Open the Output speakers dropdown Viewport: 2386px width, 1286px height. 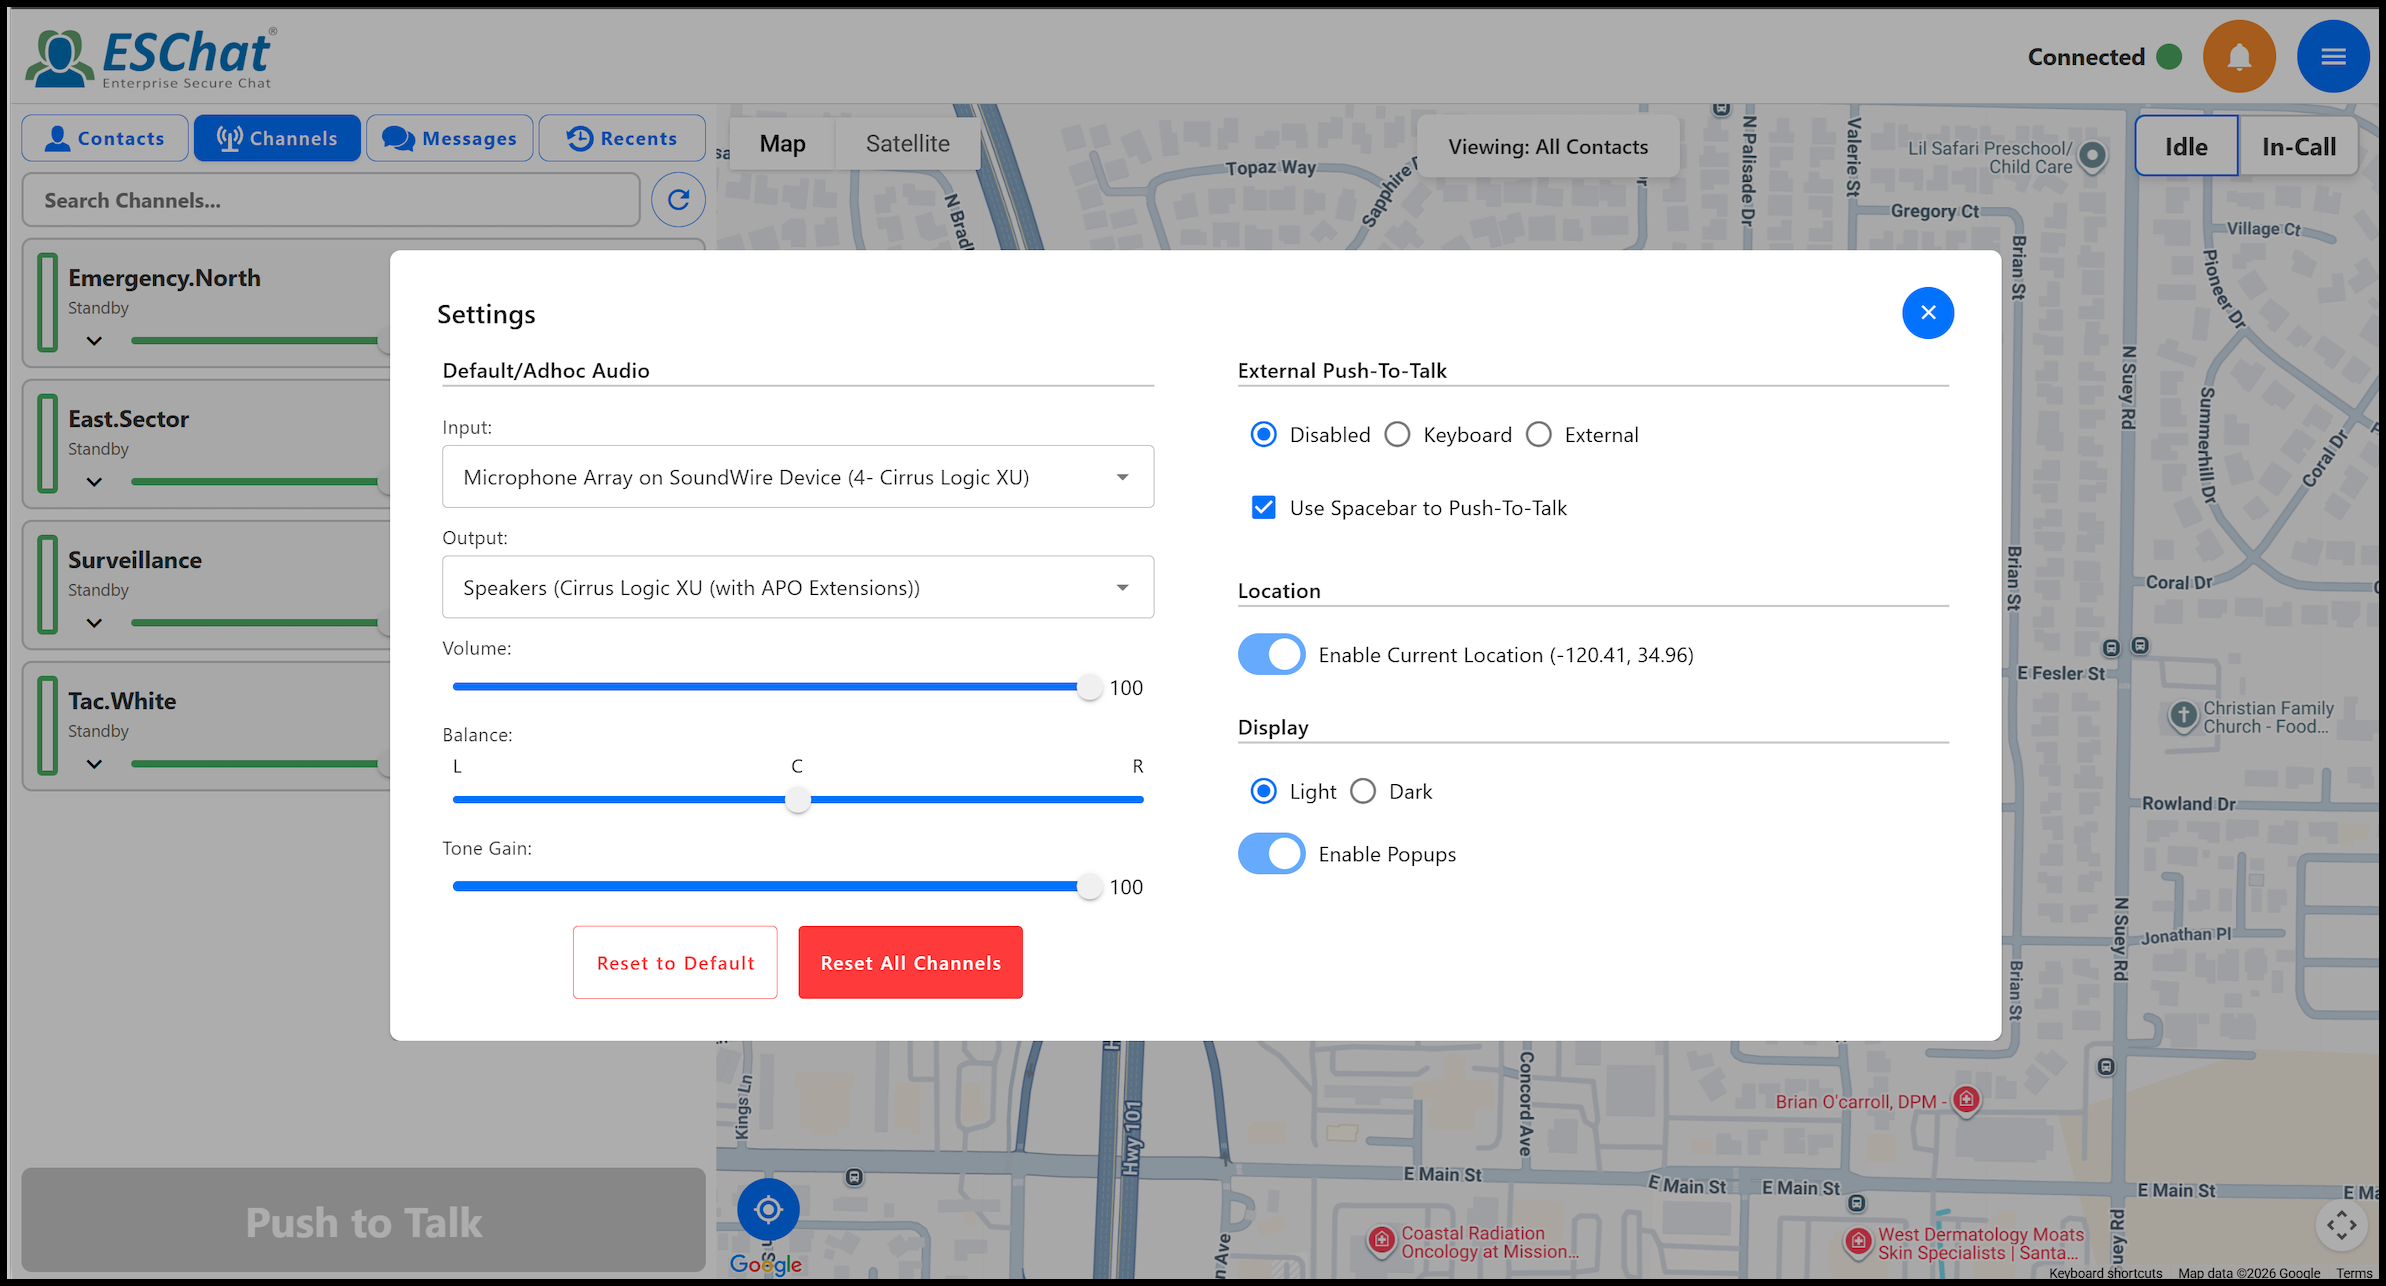(797, 588)
